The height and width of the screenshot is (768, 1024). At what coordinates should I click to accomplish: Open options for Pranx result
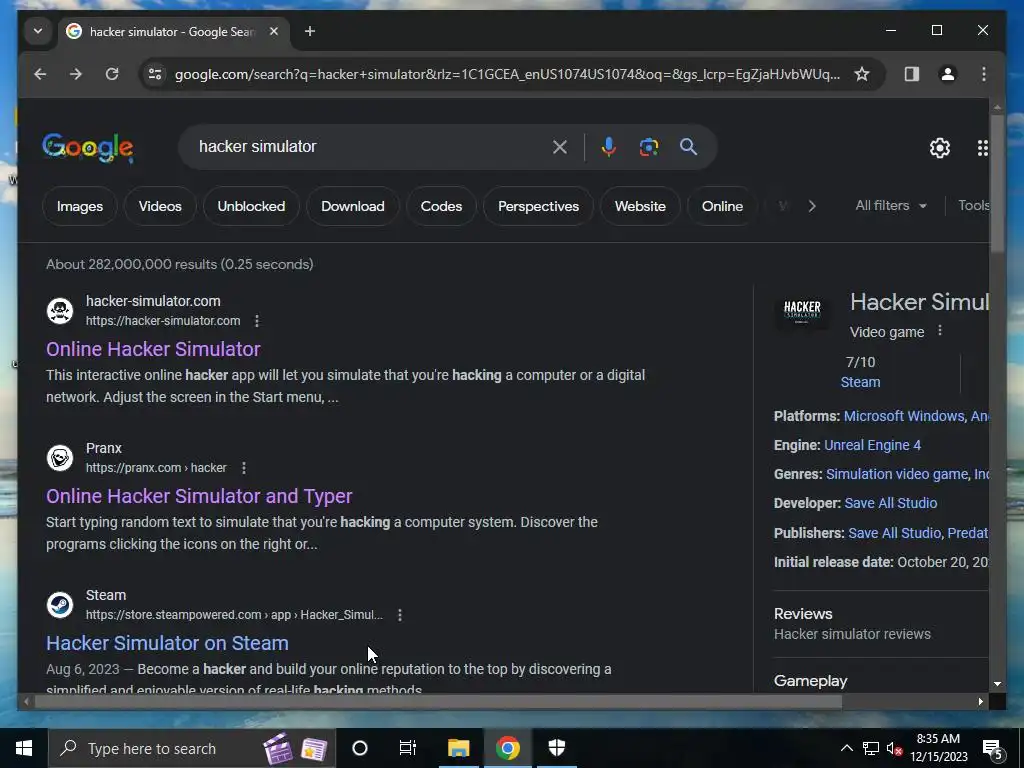pyautogui.click(x=244, y=468)
